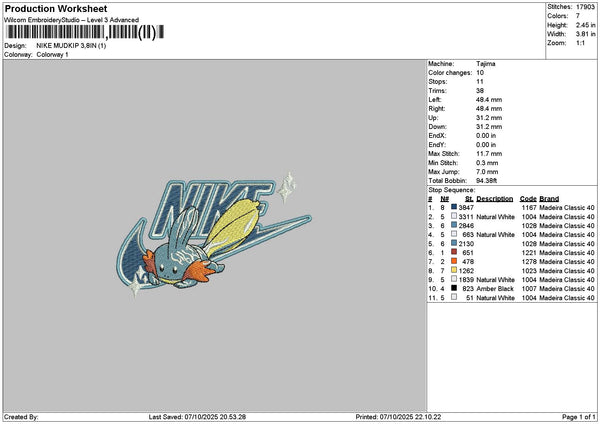Select the Left measurement 48.4 mm

489,99
